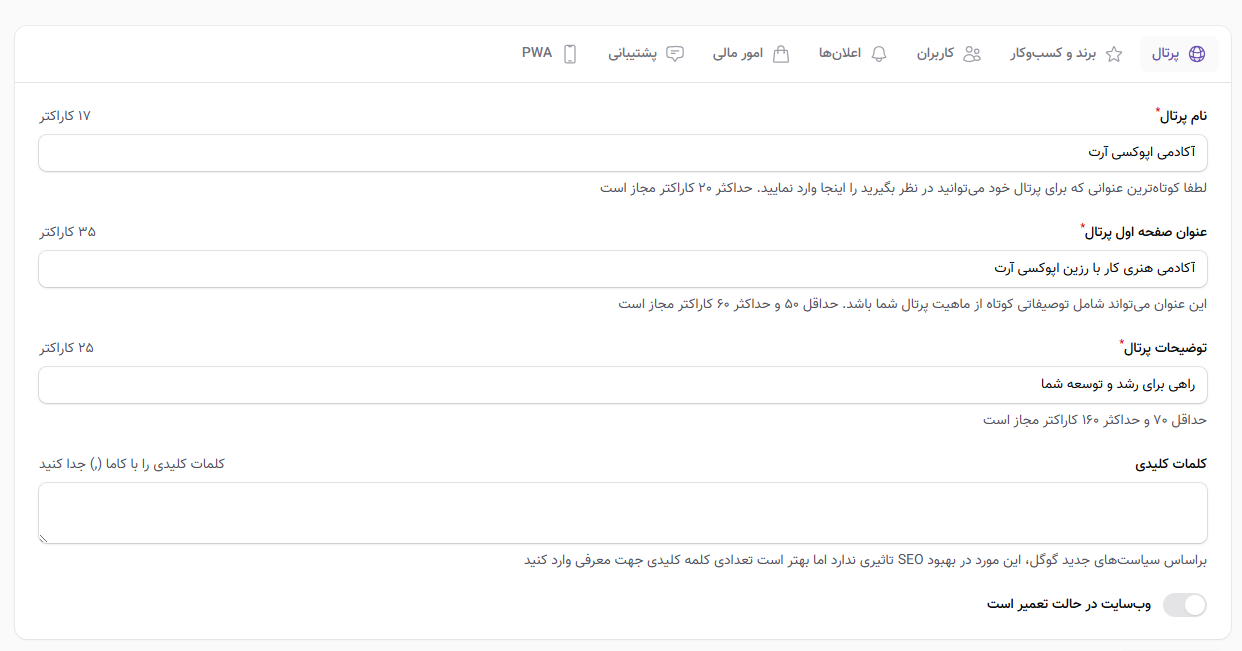Click the hint حداقل ۷۰ و حداکثر ۱۶۰ کاراکتر
The height and width of the screenshot is (651, 1242).
tap(1095, 420)
